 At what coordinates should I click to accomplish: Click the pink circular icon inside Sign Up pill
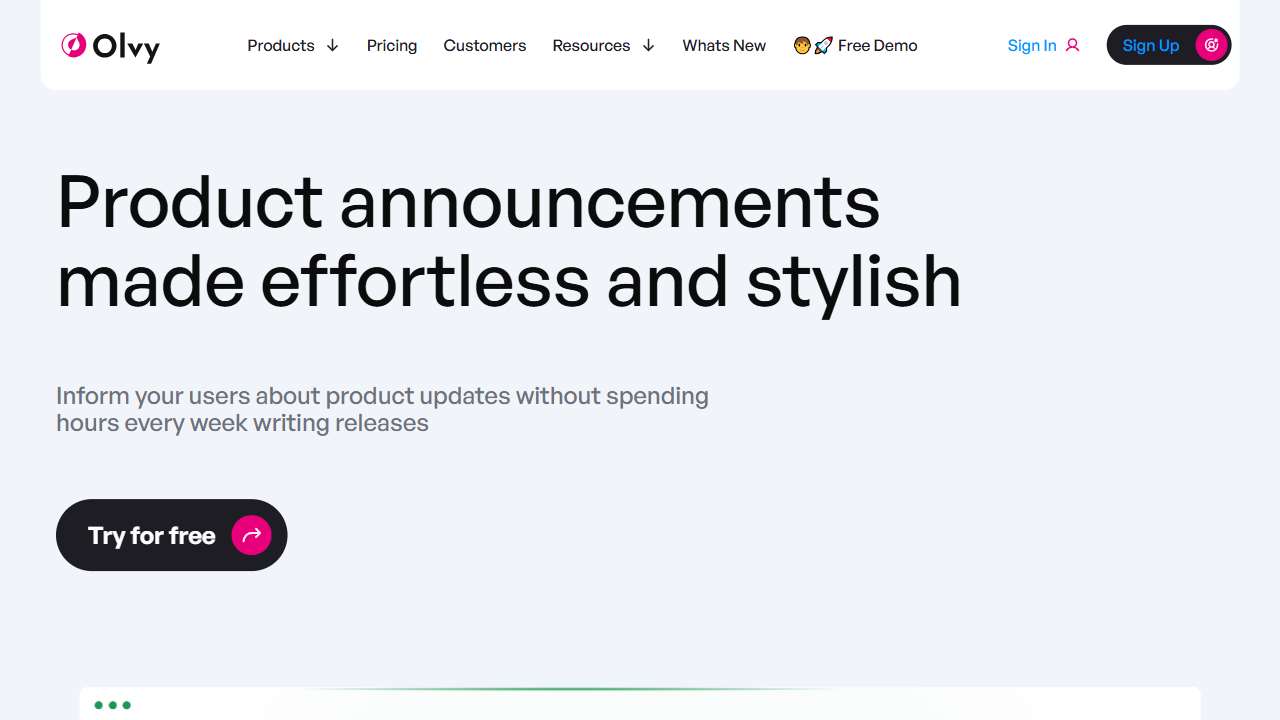(x=1211, y=45)
